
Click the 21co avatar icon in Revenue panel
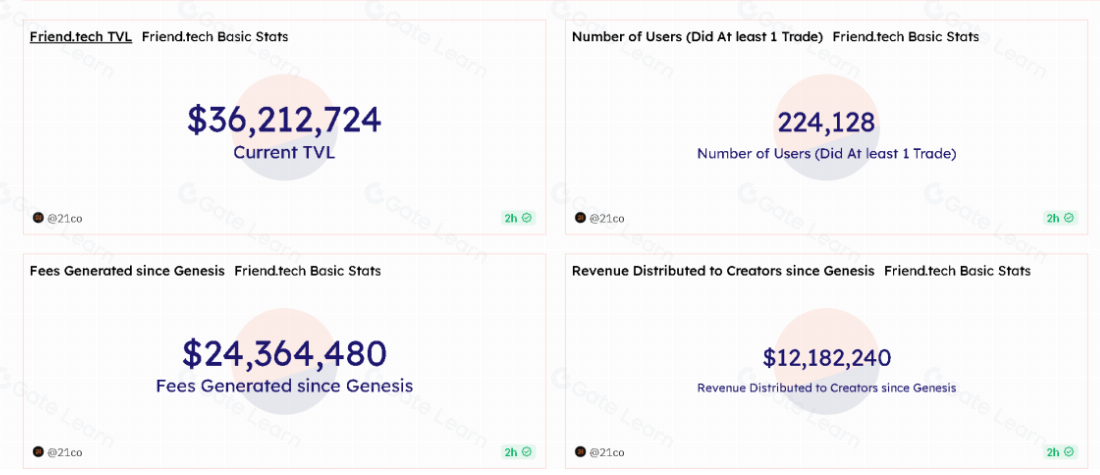tap(580, 452)
